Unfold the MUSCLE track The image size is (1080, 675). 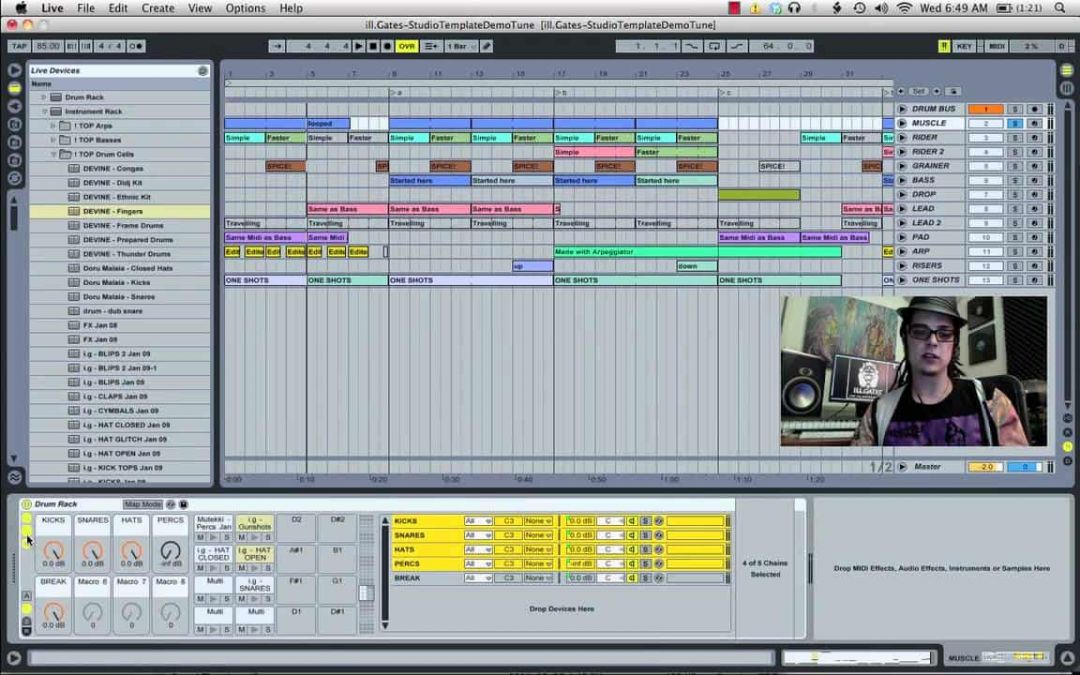point(902,123)
